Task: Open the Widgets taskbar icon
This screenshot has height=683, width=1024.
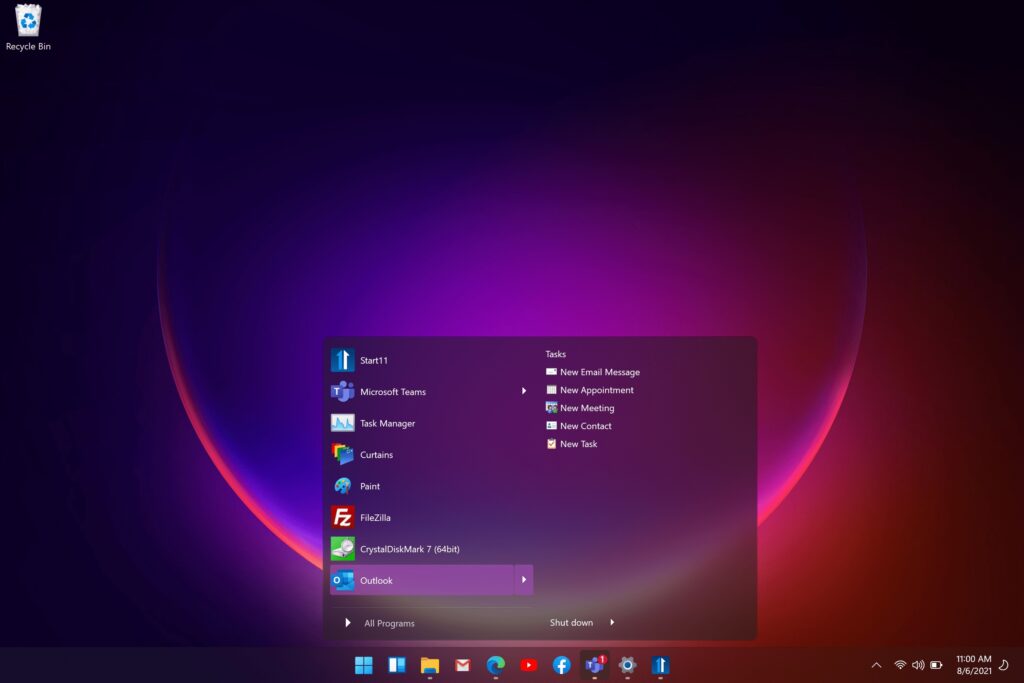Action: (x=396, y=665)
